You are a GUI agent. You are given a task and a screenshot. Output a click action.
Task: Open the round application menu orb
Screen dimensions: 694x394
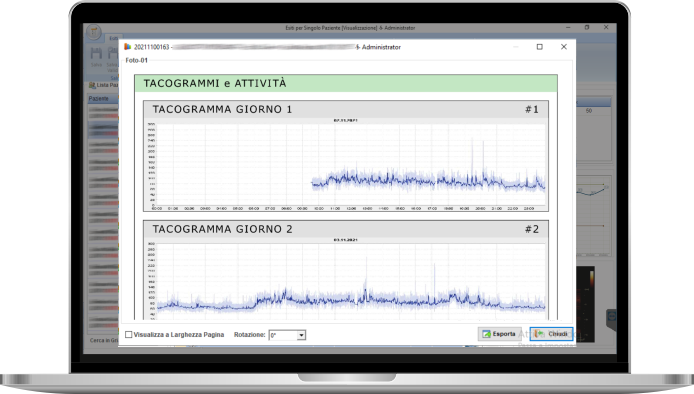(94, 32)
